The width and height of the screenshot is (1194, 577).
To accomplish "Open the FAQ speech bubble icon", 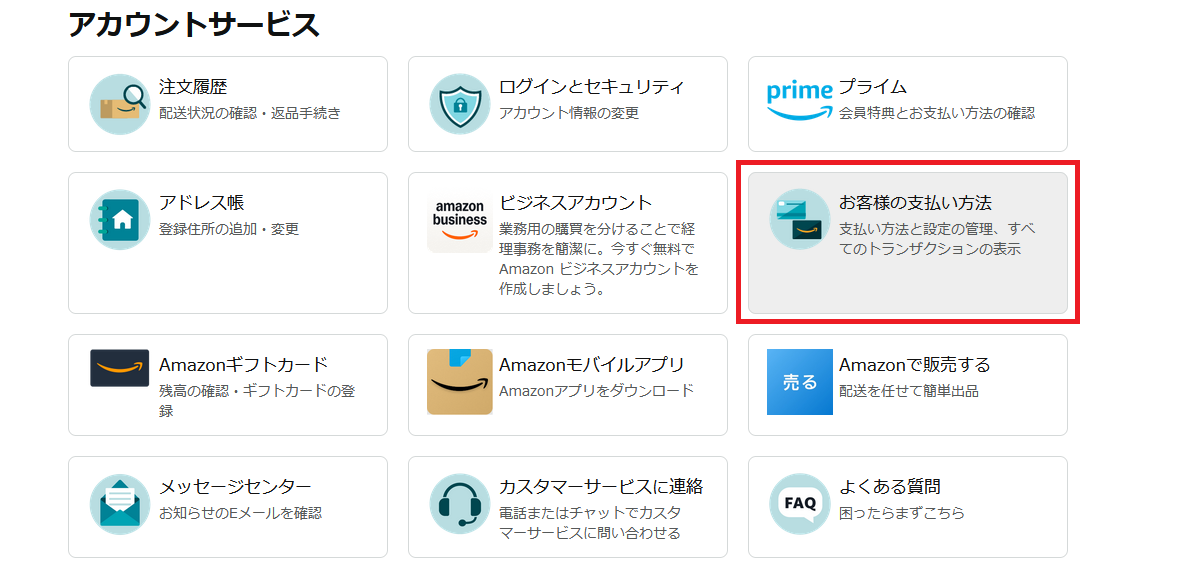I will [x=800, y=504].
